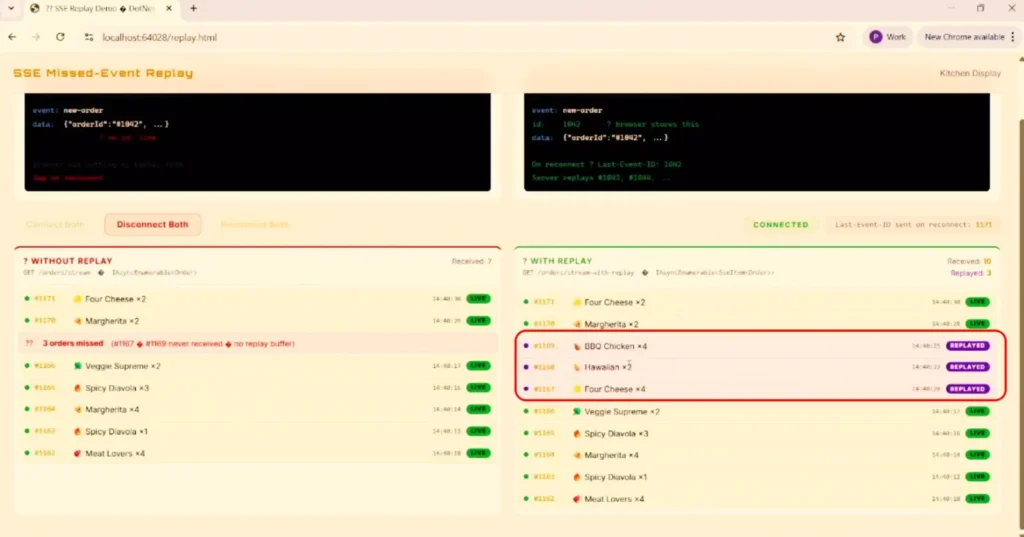
Task: Open the site information icon in the address bar
Action: (89, 37)
